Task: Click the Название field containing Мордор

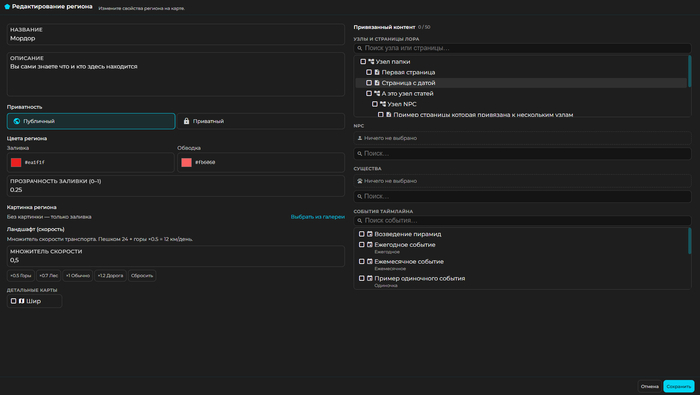Action: (x=176, y=34)
